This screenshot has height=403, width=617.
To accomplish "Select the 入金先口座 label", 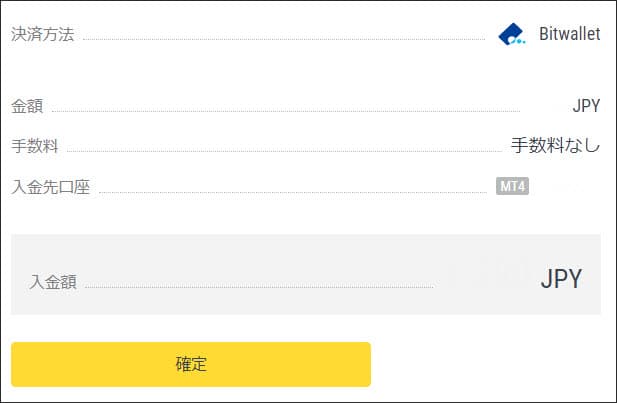I will pos(51,187).
